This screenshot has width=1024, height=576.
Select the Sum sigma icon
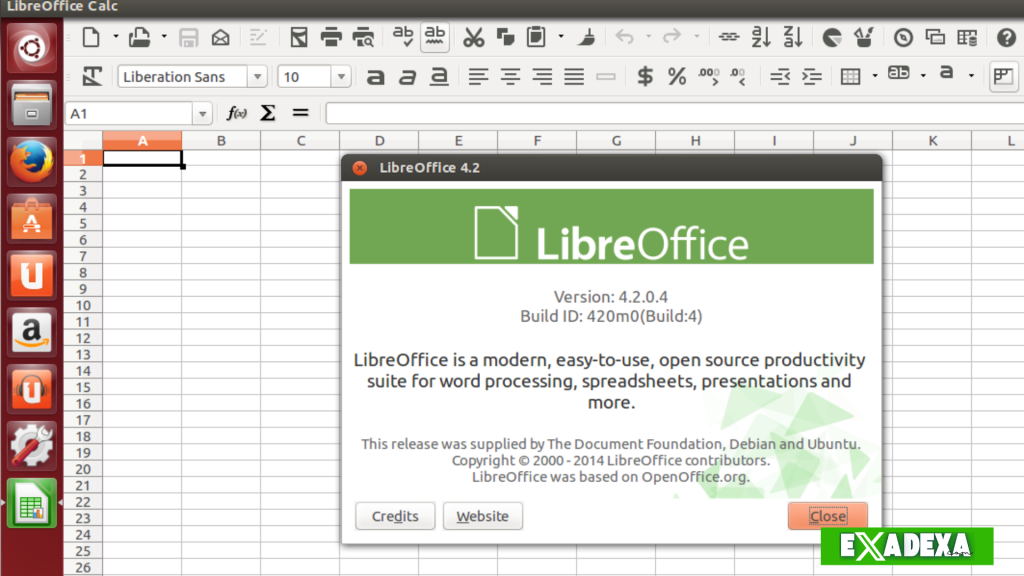[x=267, y=113]
